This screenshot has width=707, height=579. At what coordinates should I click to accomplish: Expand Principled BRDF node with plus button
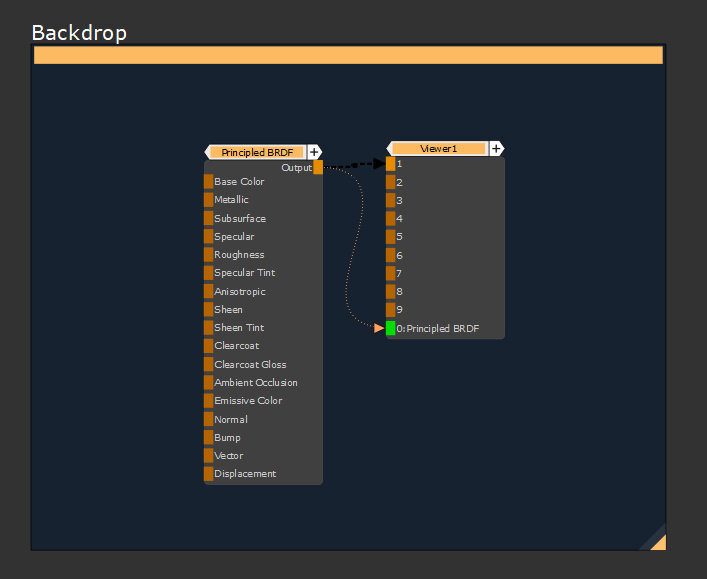[314, 152]
